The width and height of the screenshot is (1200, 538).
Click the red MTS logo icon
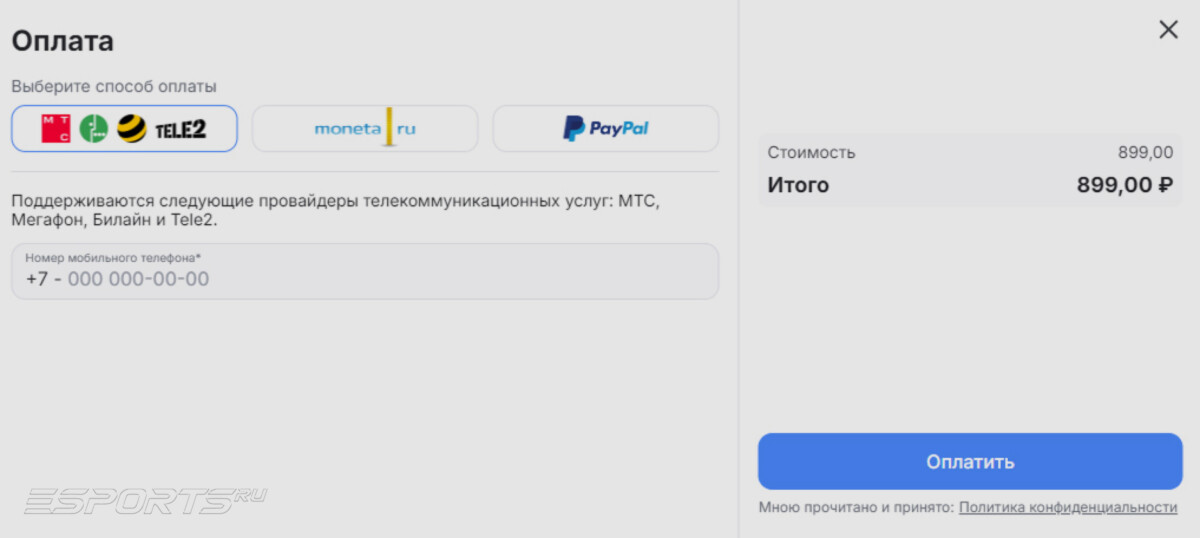(x=56, y=128)
